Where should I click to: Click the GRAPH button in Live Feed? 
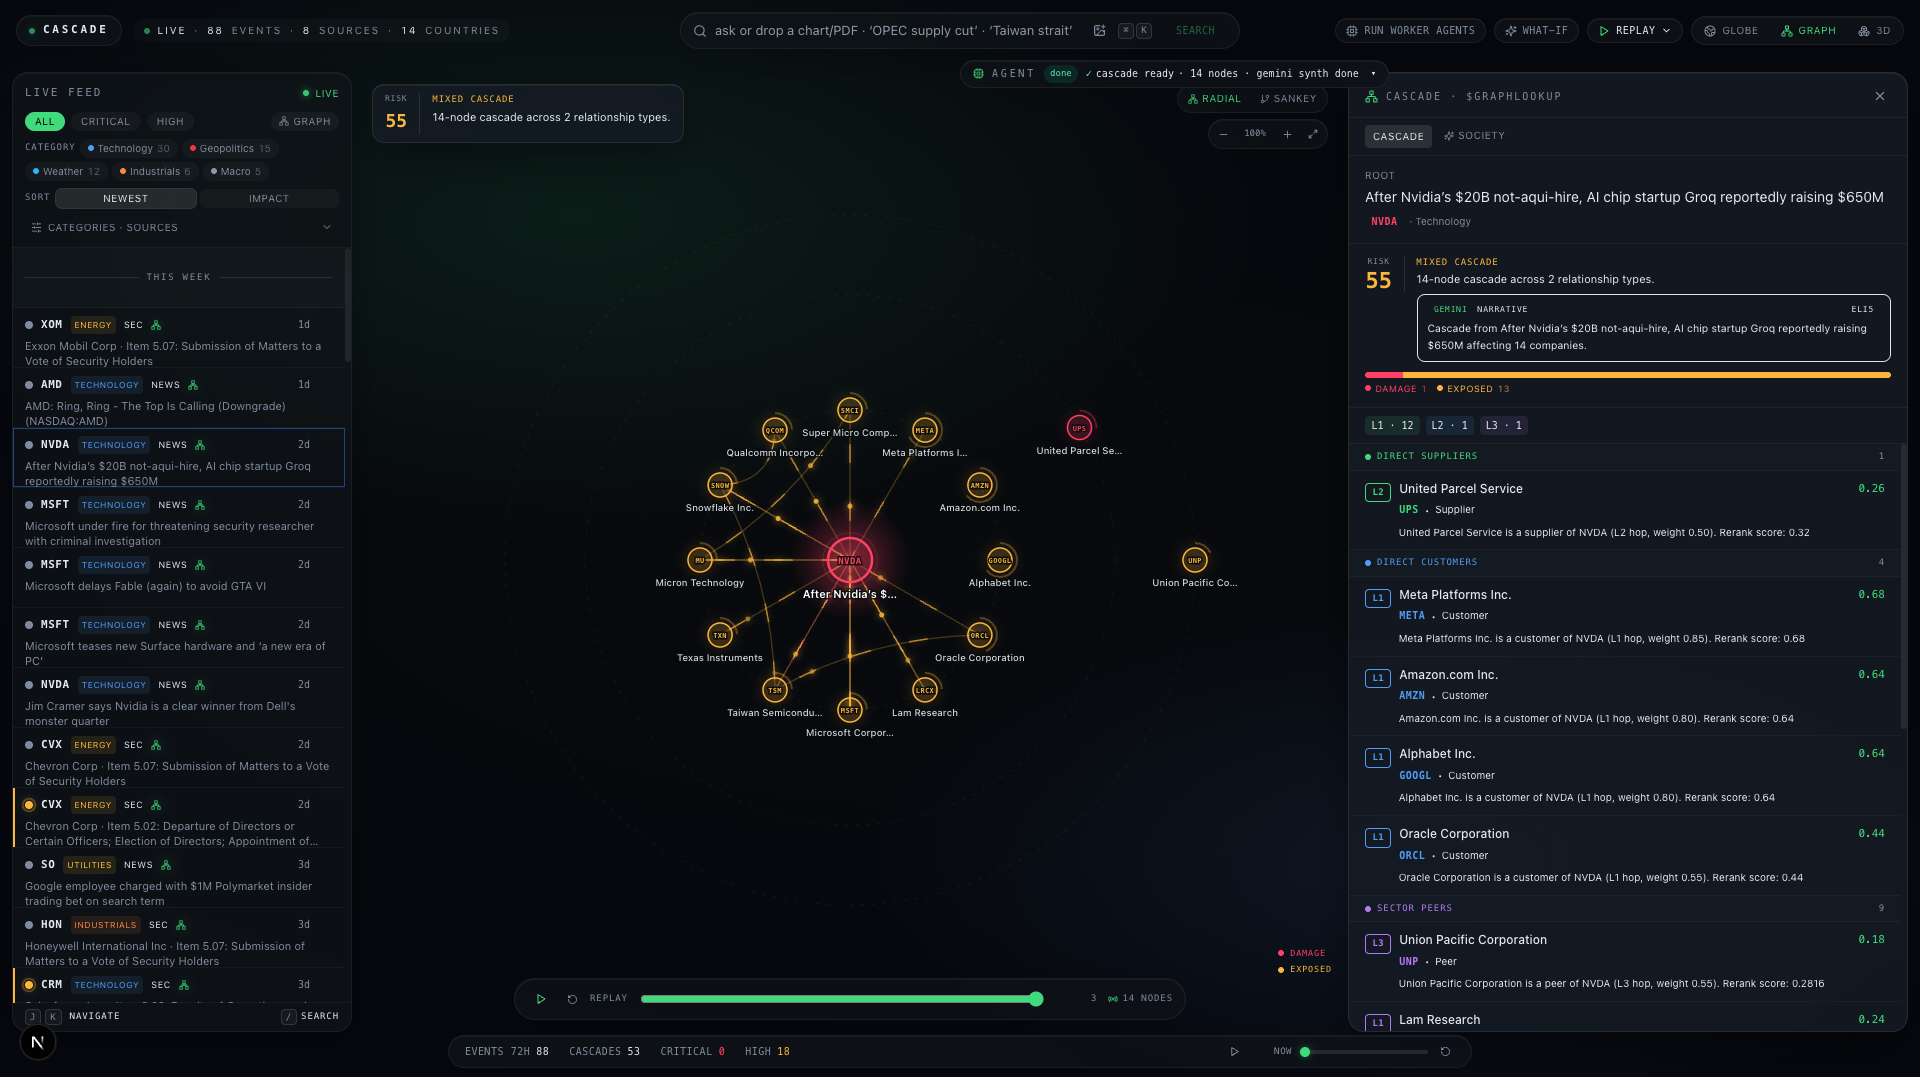[x=305, y=122]
